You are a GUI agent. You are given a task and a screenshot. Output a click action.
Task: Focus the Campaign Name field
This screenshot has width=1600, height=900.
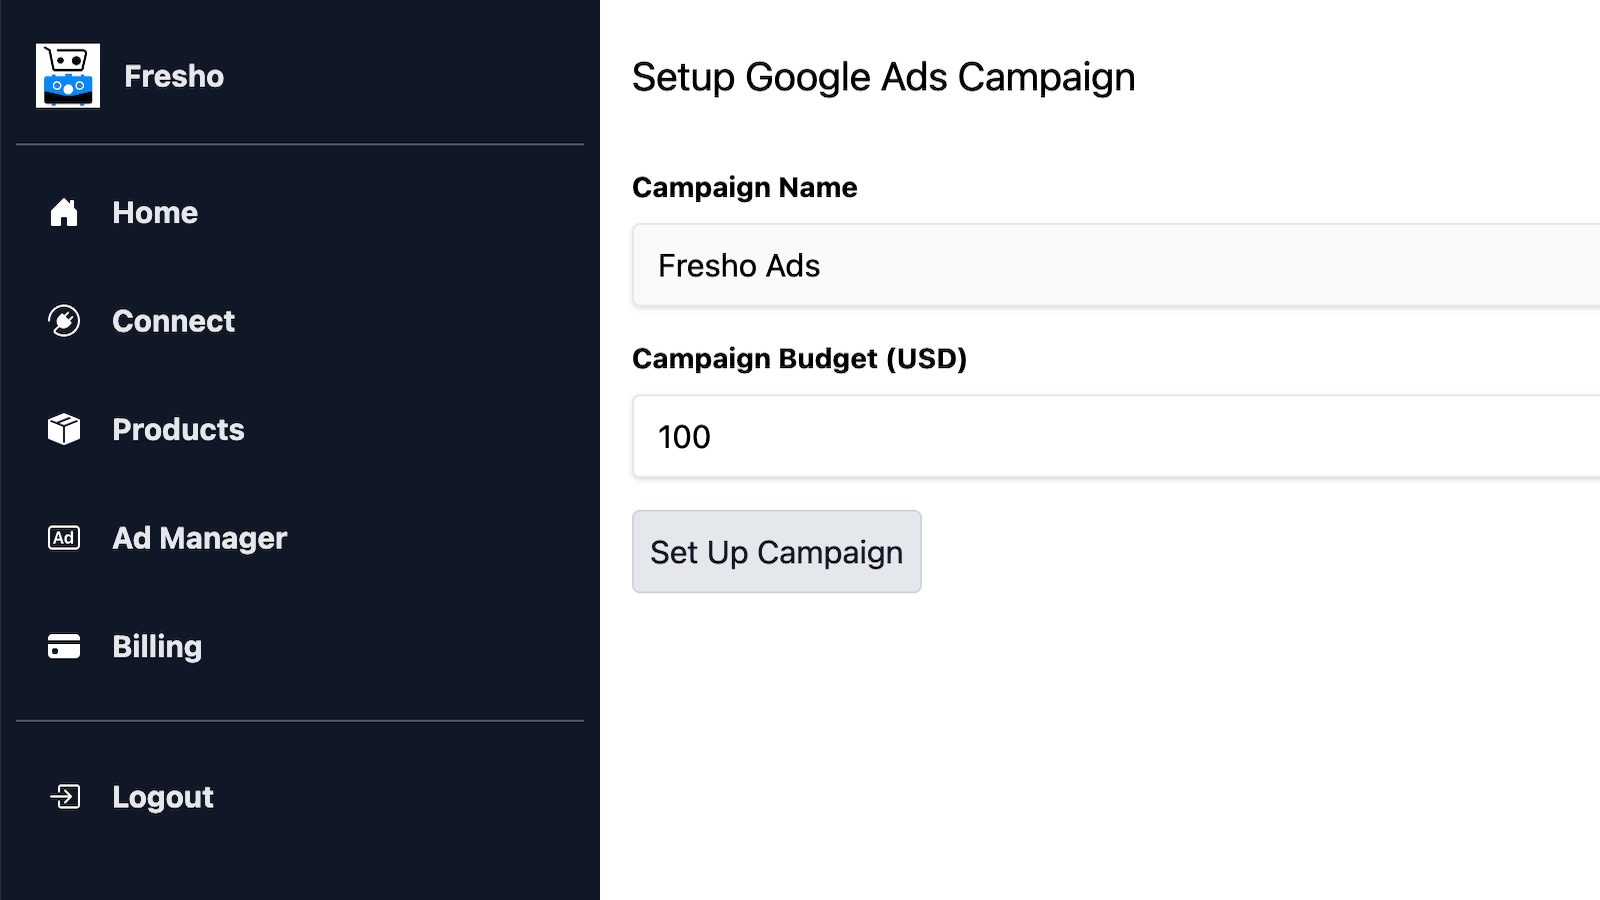tap(1116, 265)
